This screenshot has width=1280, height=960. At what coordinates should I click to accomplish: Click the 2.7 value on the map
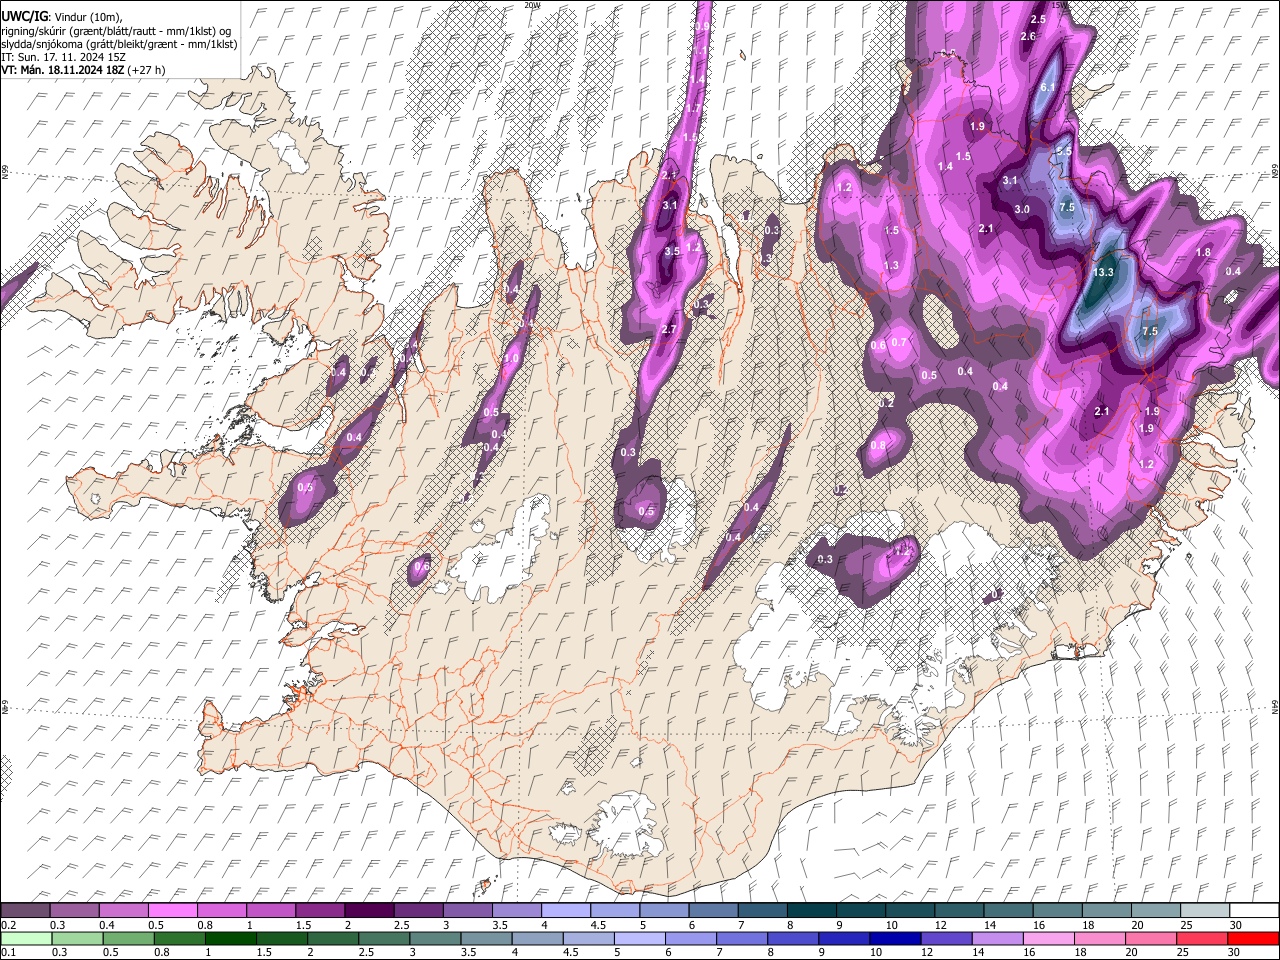tap(670, 330)
